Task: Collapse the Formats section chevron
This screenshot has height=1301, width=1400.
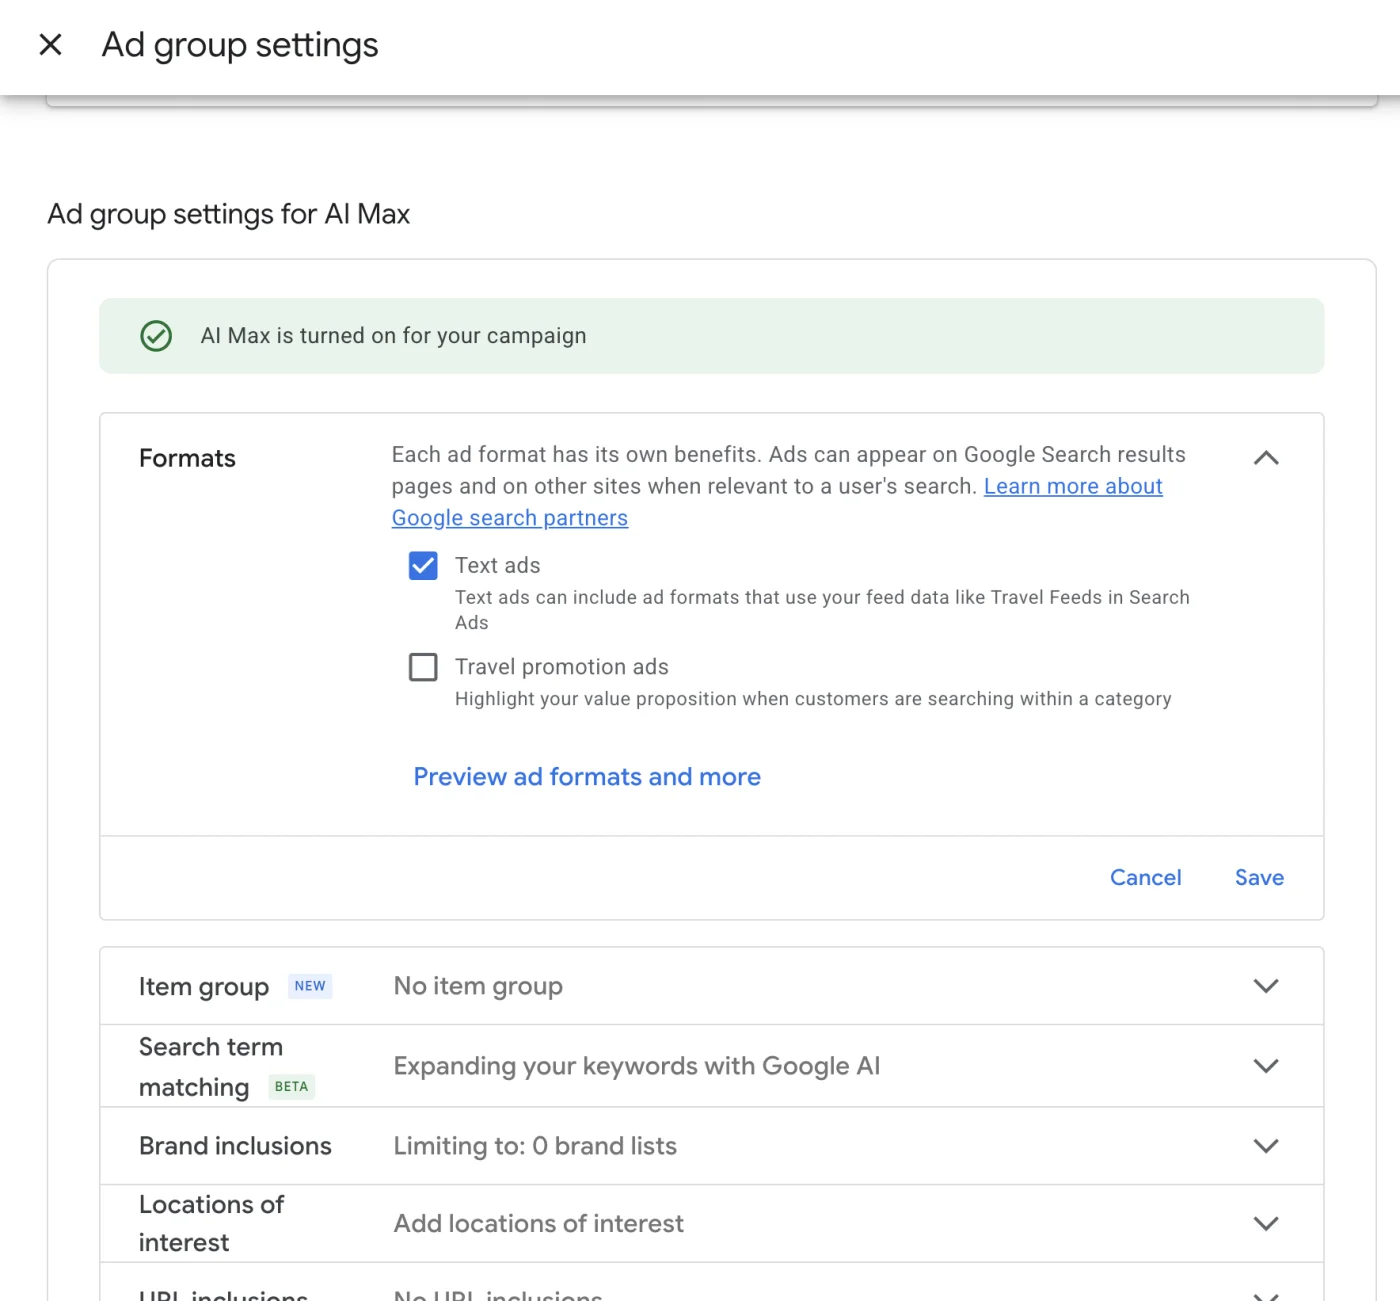Action: [x=1266, y=458]
